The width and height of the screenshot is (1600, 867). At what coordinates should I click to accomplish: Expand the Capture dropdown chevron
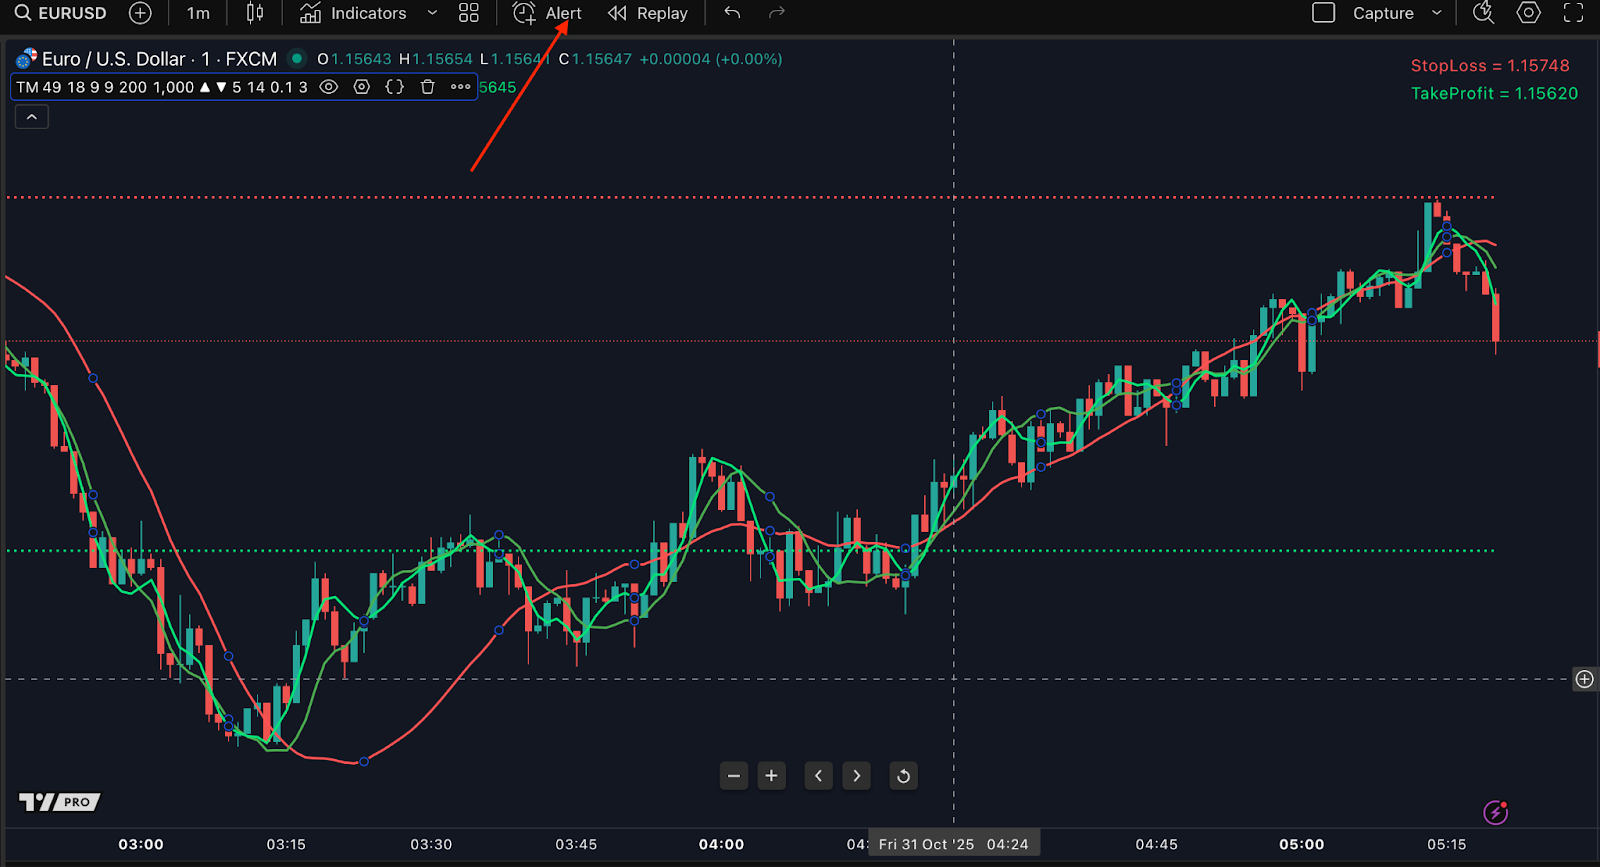[x=1437, y=13]
